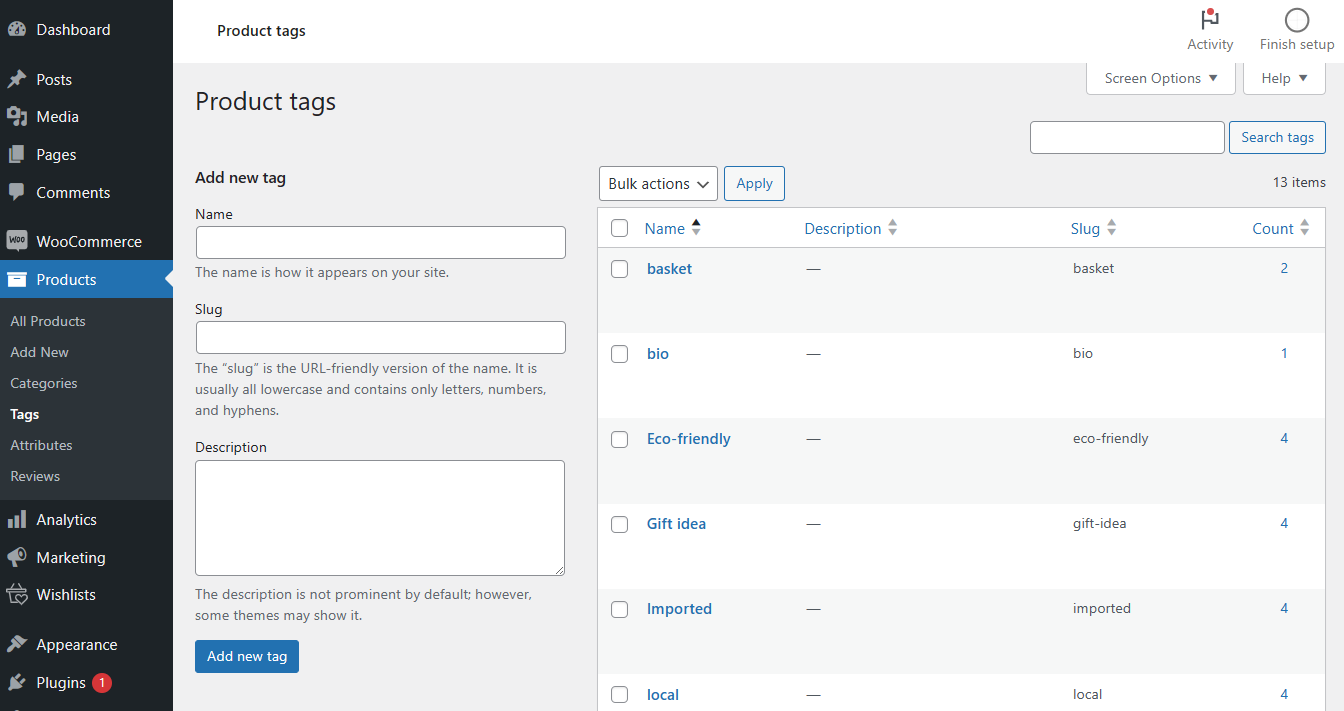The width and height of the screenshot is (1344, 711).
Task: Click the Analytics bar chart icon
Action: pos(17,520)
